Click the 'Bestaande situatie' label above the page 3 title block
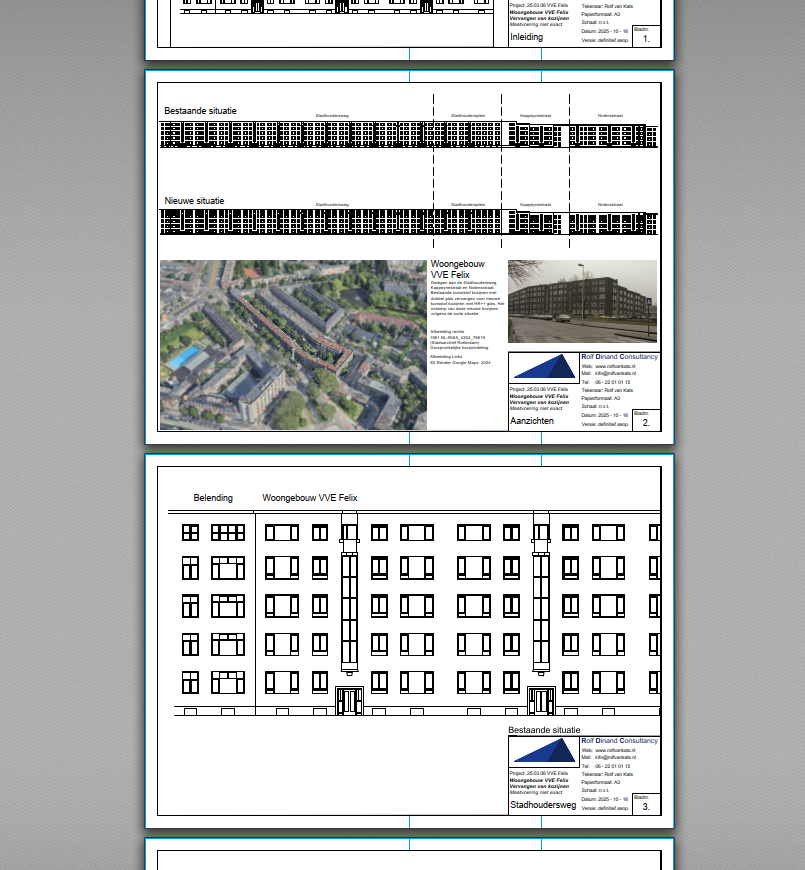This screenshot has height=870, width=805. (544, 730)
